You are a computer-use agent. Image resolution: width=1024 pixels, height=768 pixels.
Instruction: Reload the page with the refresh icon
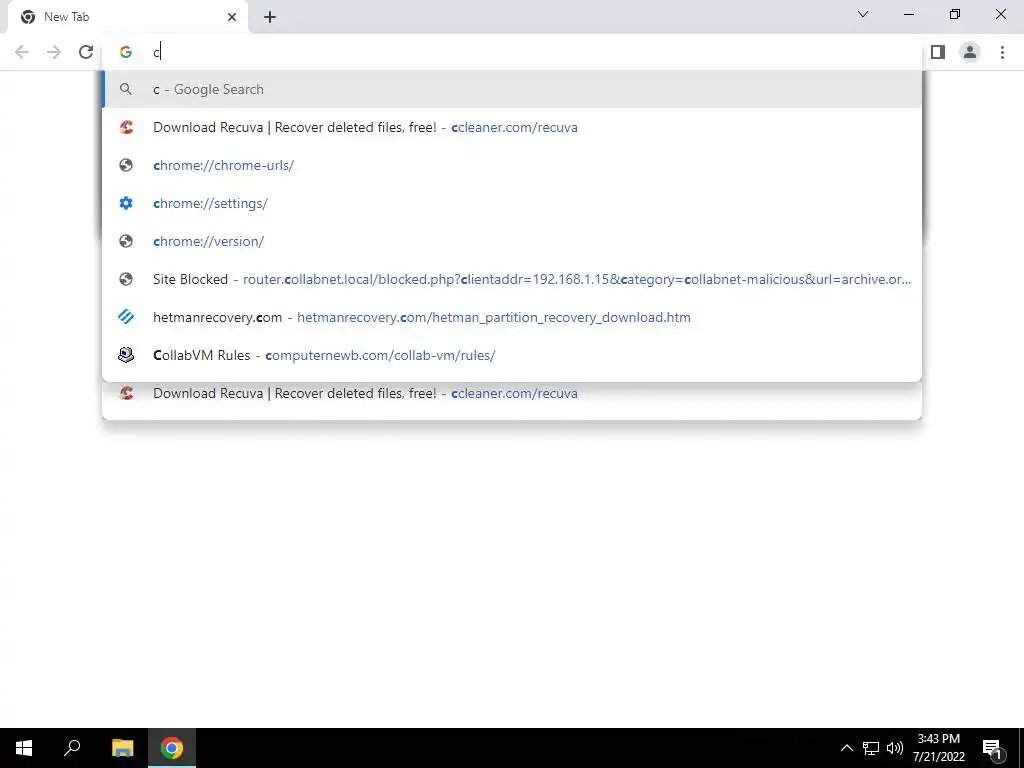(x=86, y=52)
